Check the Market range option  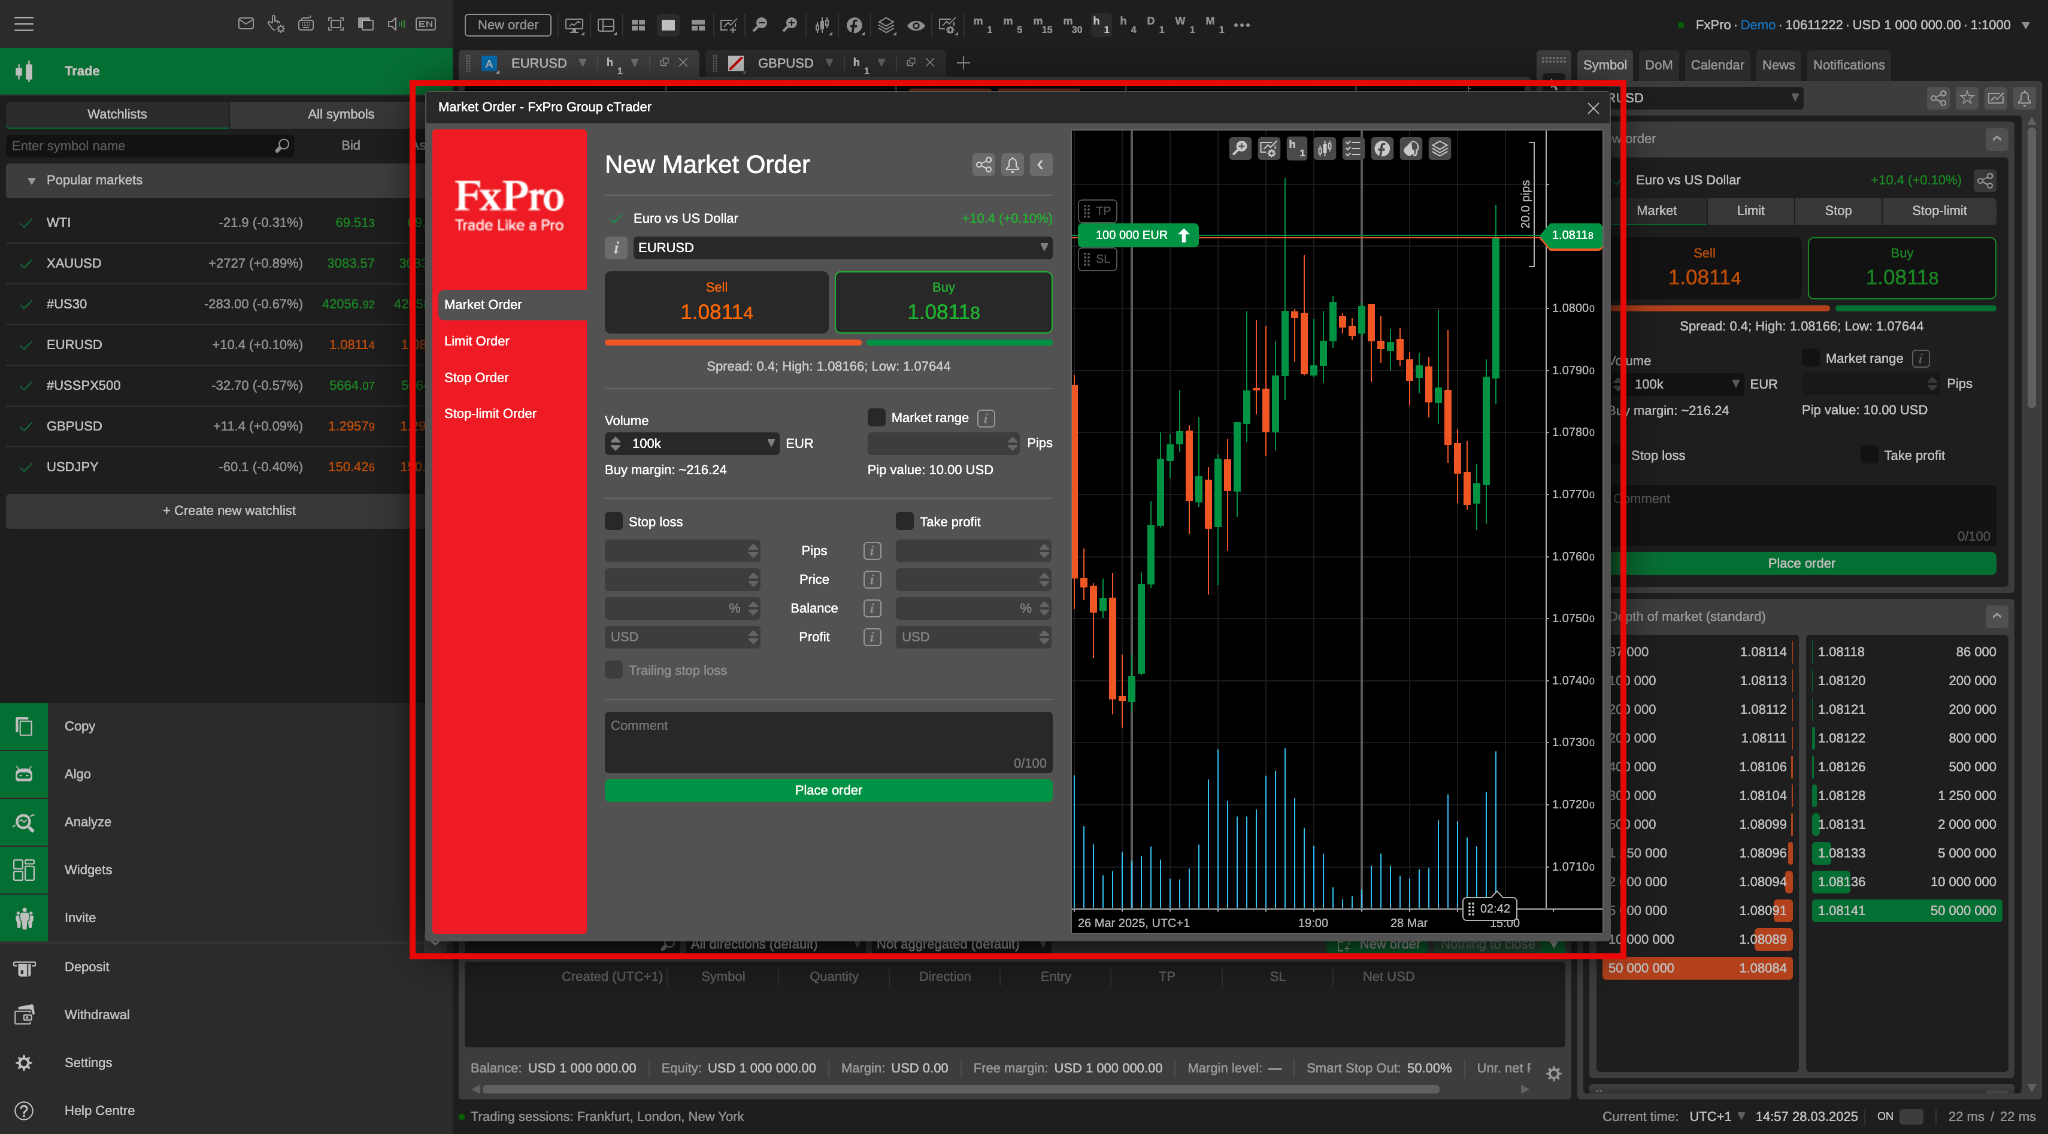pos(876,418)
